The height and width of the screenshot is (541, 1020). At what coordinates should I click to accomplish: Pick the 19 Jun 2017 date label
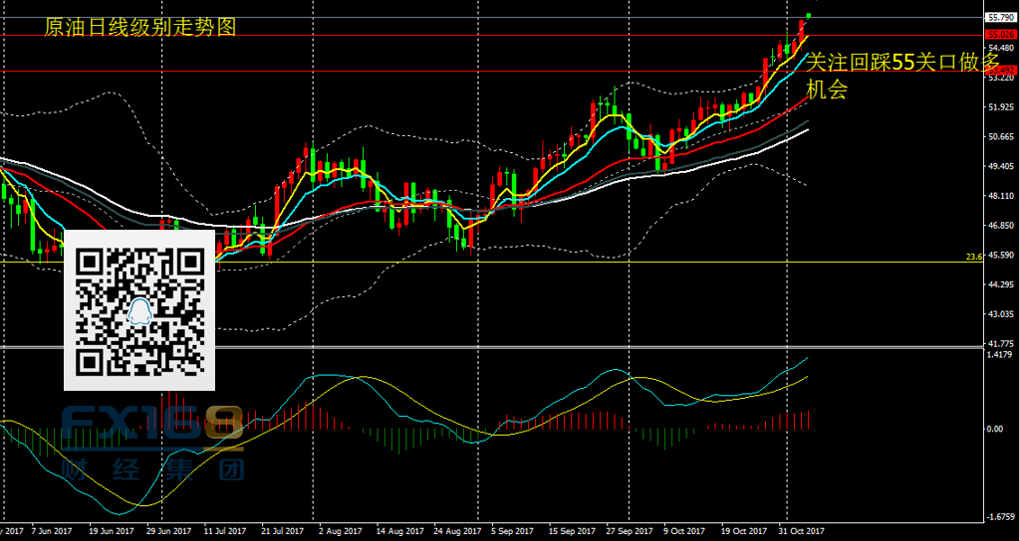coord(111,531)
